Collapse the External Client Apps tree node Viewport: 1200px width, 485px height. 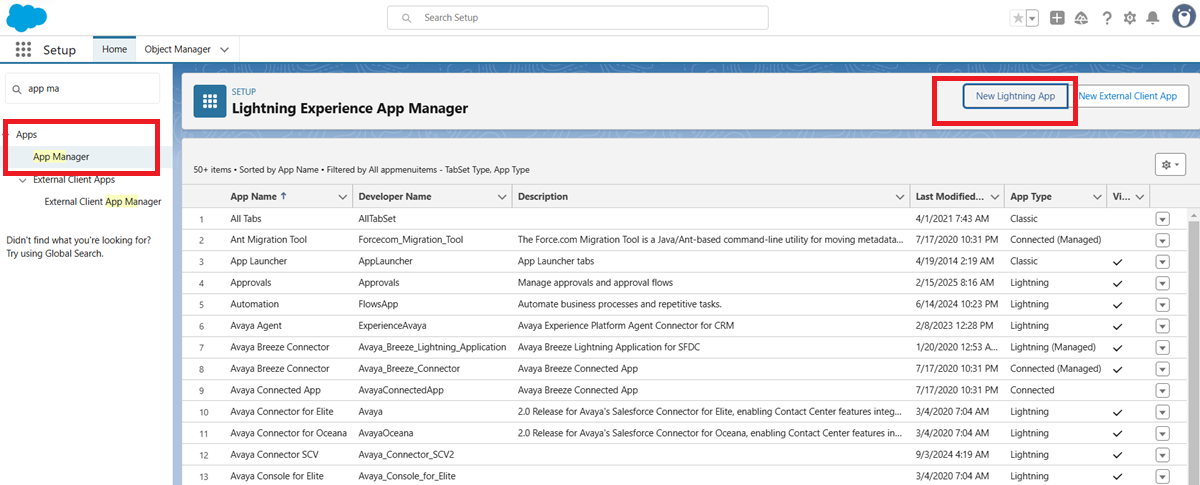(23, 180)
